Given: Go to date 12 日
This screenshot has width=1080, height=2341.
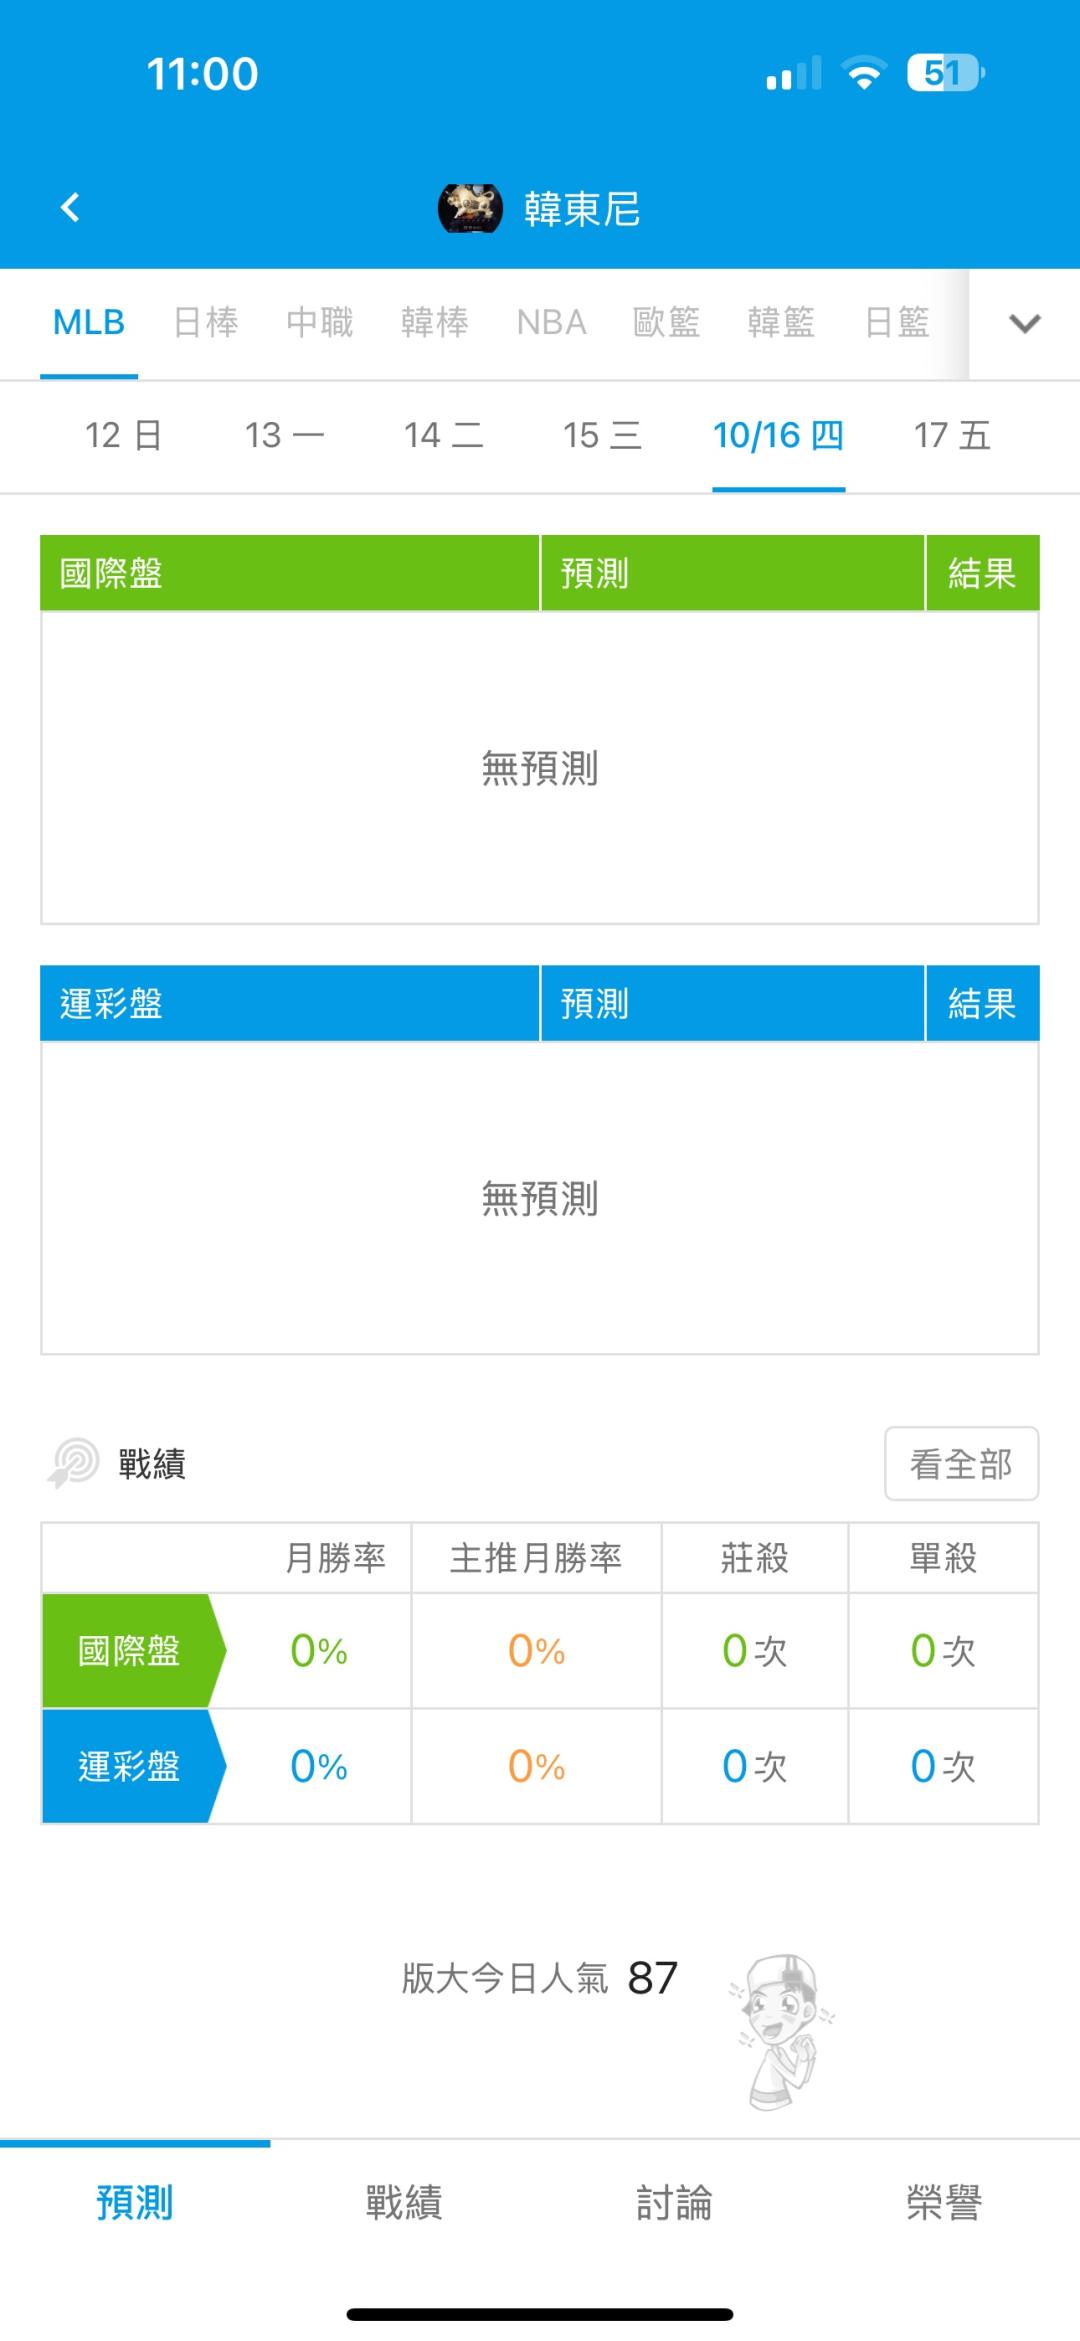Looking at the screenshot, I should 123,436.
